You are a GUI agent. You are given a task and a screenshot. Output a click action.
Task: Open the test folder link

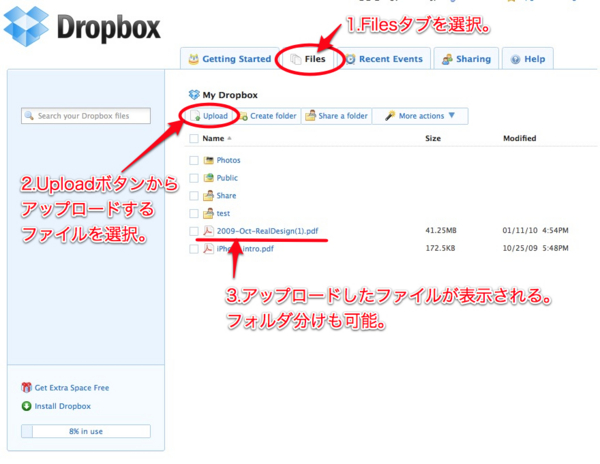[223, 213]
